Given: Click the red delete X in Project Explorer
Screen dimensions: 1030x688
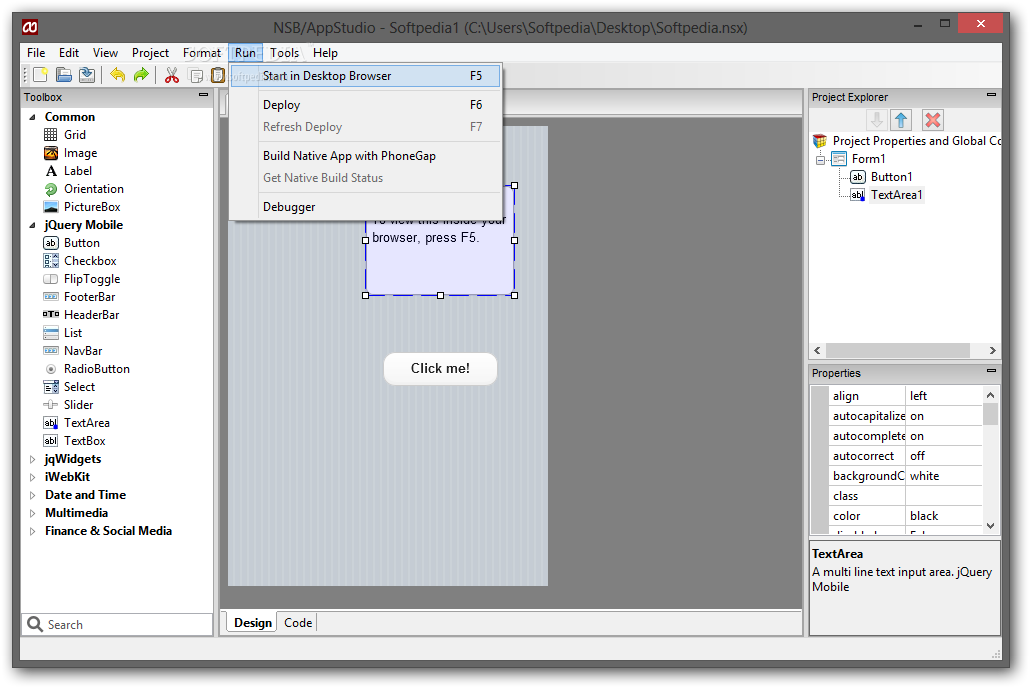Looking at the screenshot, I should click(932, 120).
